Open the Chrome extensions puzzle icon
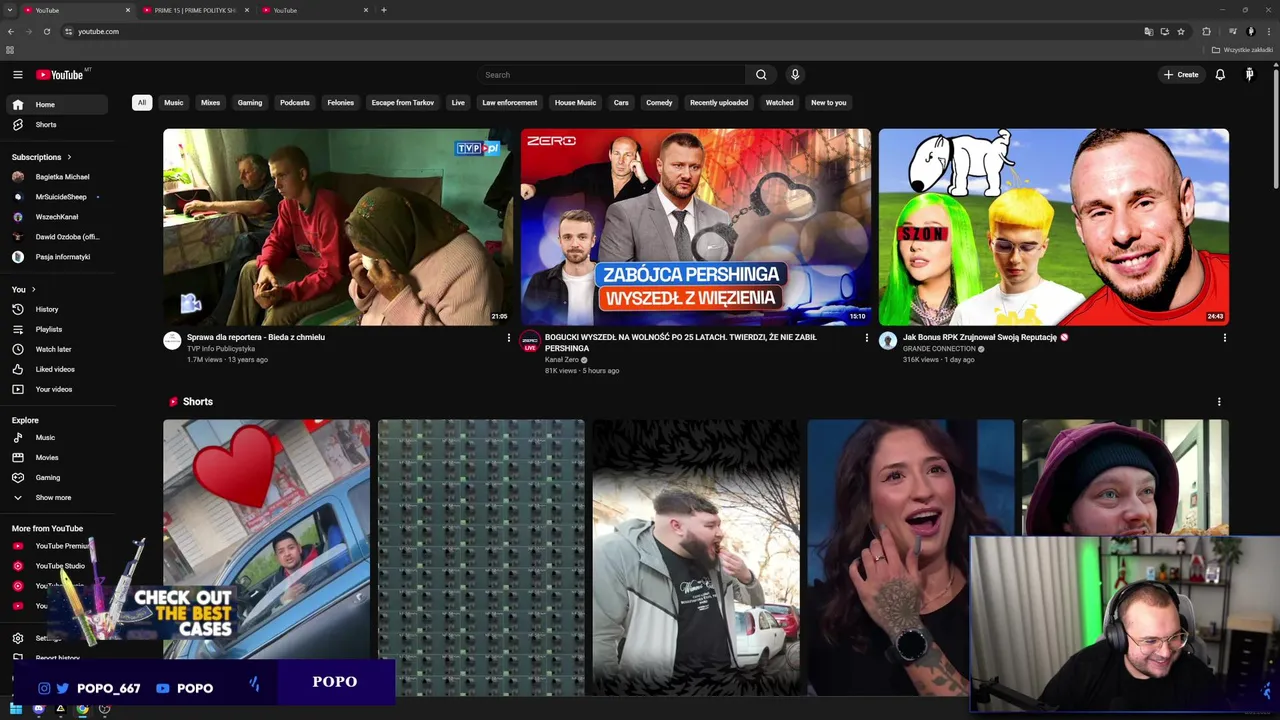1280x720 pixels. pos(1206,31)
